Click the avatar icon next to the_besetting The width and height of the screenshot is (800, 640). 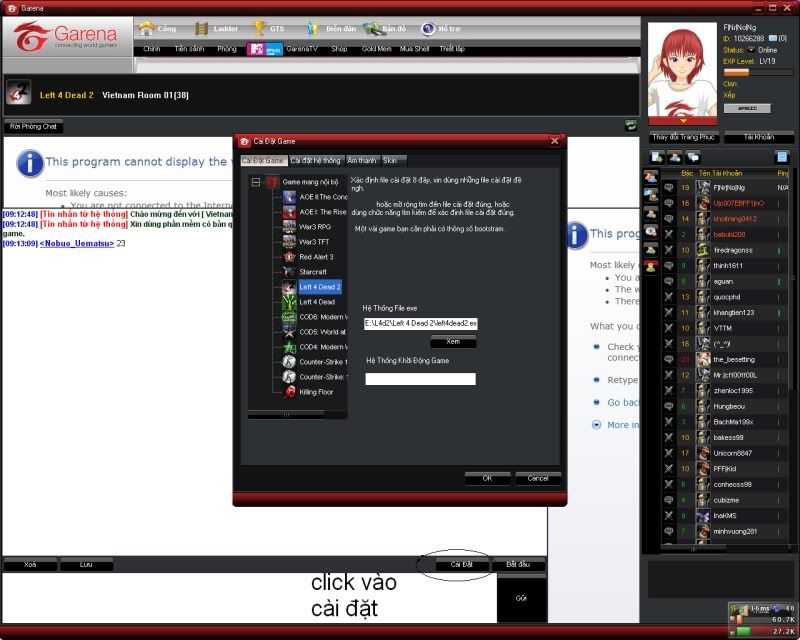703,359
